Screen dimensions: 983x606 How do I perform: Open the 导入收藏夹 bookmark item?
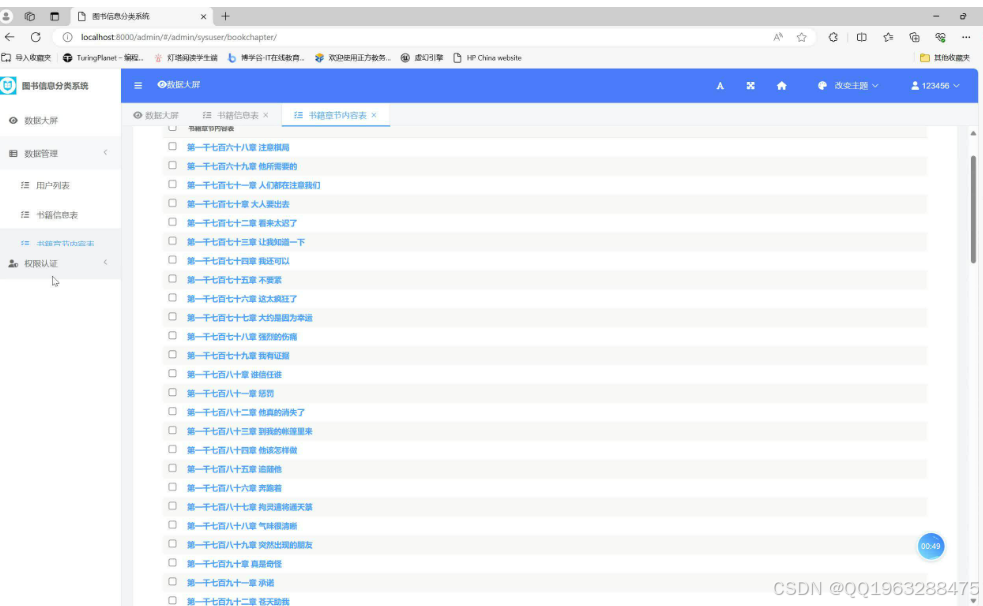coord(26,58)
